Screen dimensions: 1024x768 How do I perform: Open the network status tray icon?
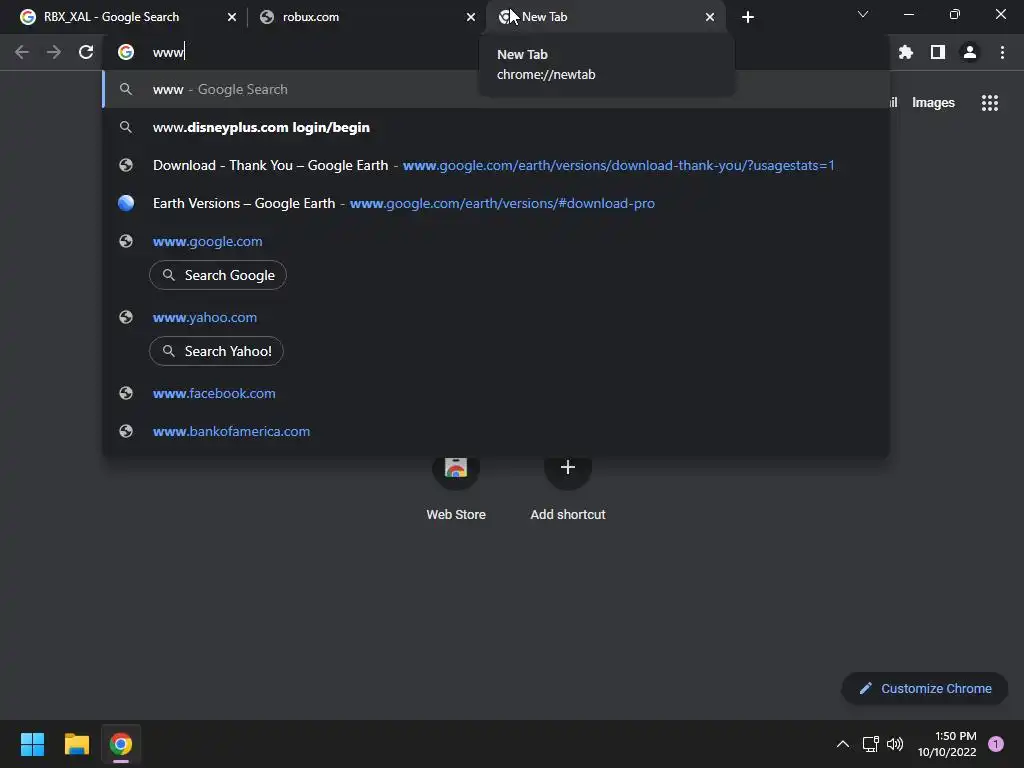click(871, 744)
